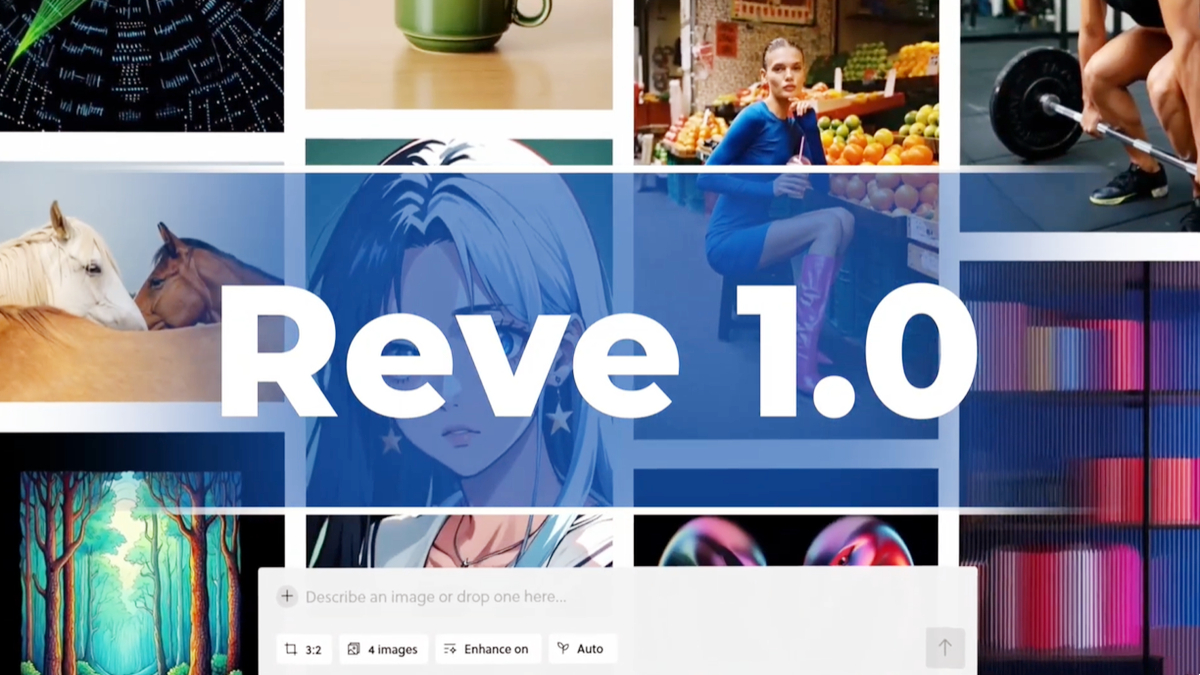Click the plus icon in the prompt bar
The height and width of the screenshot is (675, 1200).
click(x=286, y=596)
